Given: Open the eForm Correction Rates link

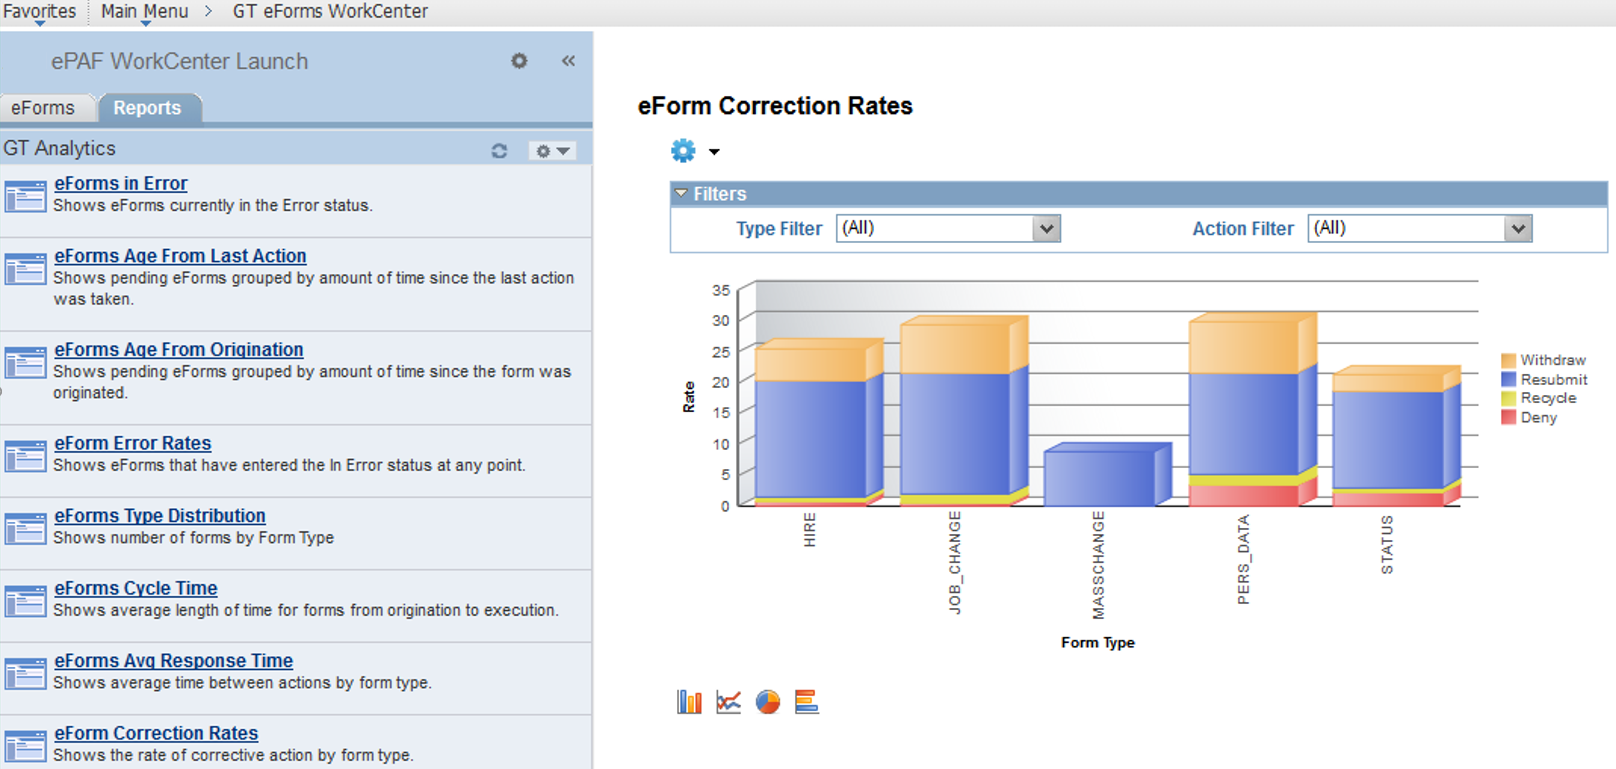Looking at the screenshot, I should click(156, 734).
